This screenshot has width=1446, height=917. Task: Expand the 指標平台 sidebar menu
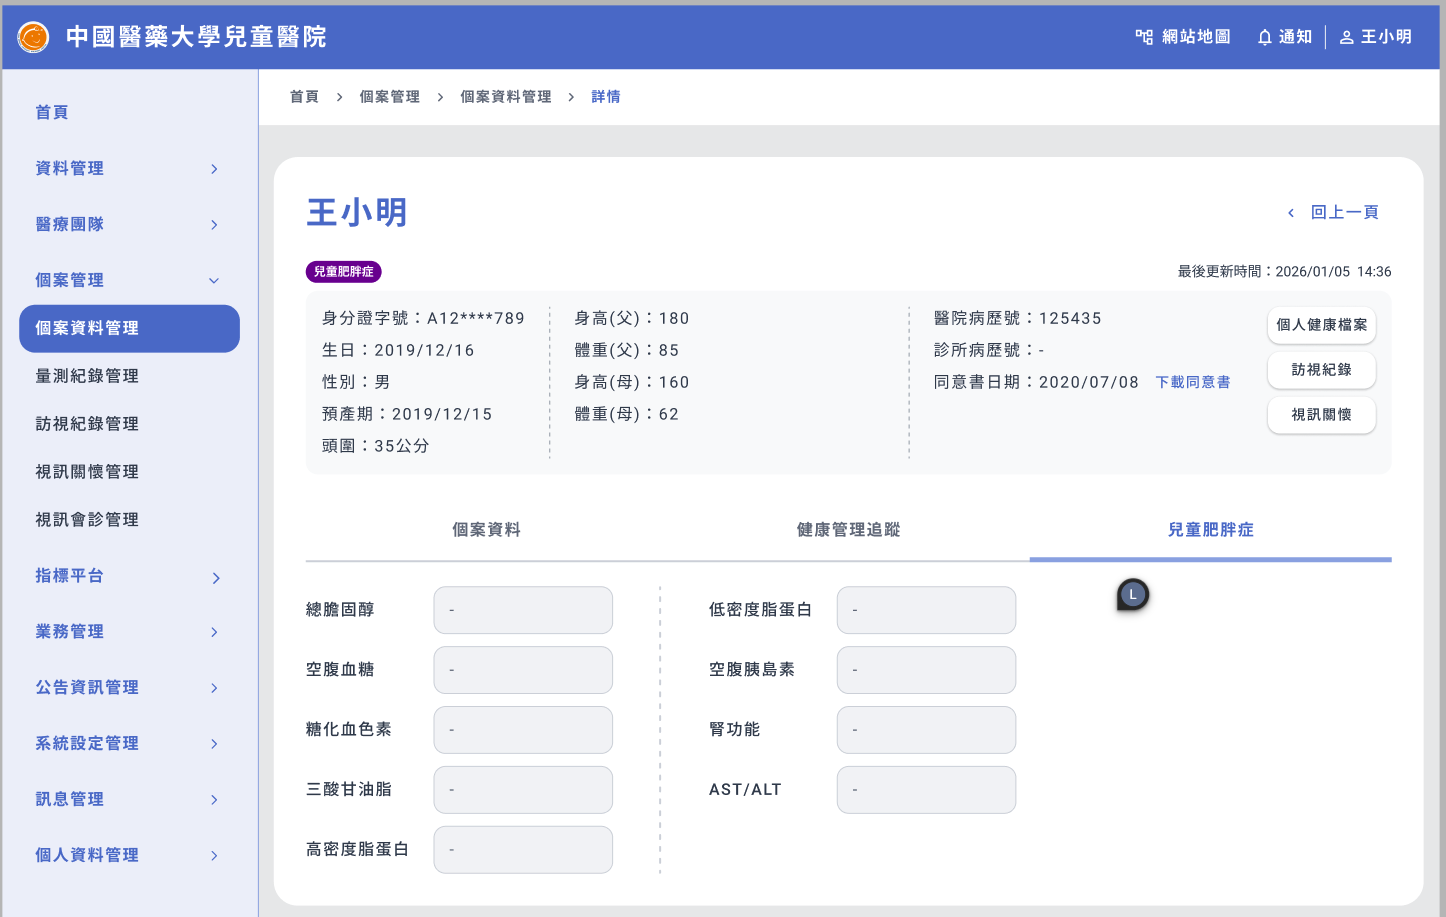[127, 577]
